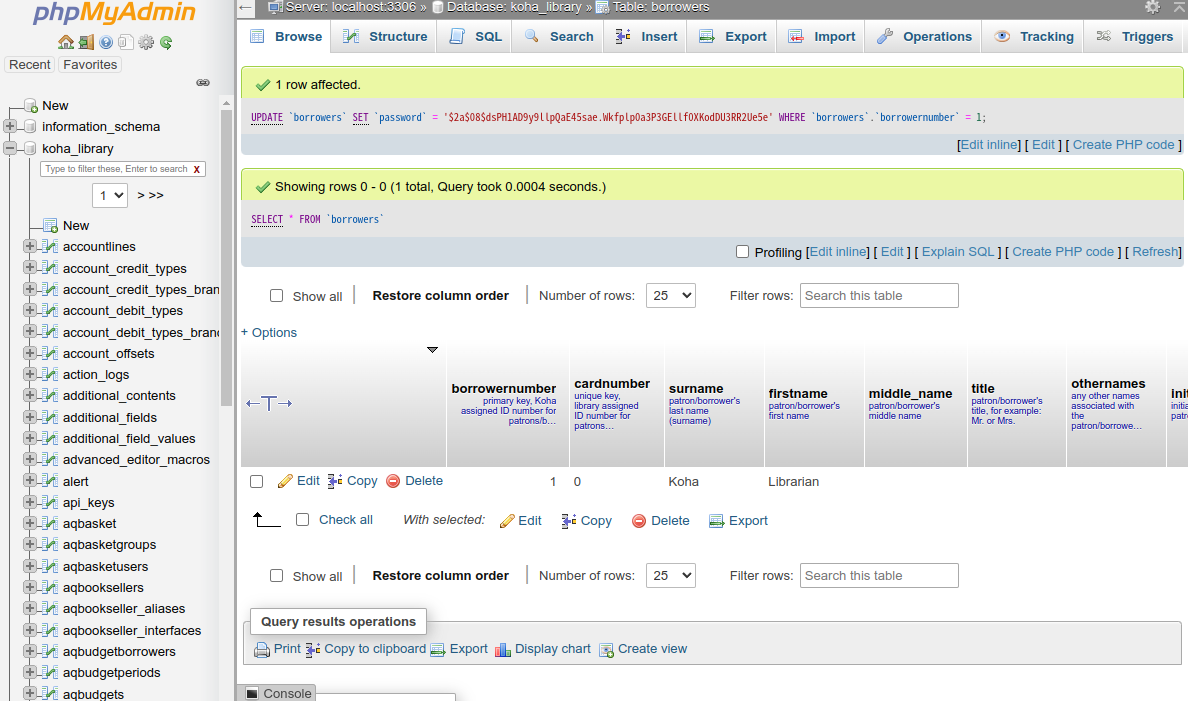Image resolution: width=1188 pixels, height=701 pixels.
Task: Tick the upper Show all checkbox
Action: coord(277,296)
